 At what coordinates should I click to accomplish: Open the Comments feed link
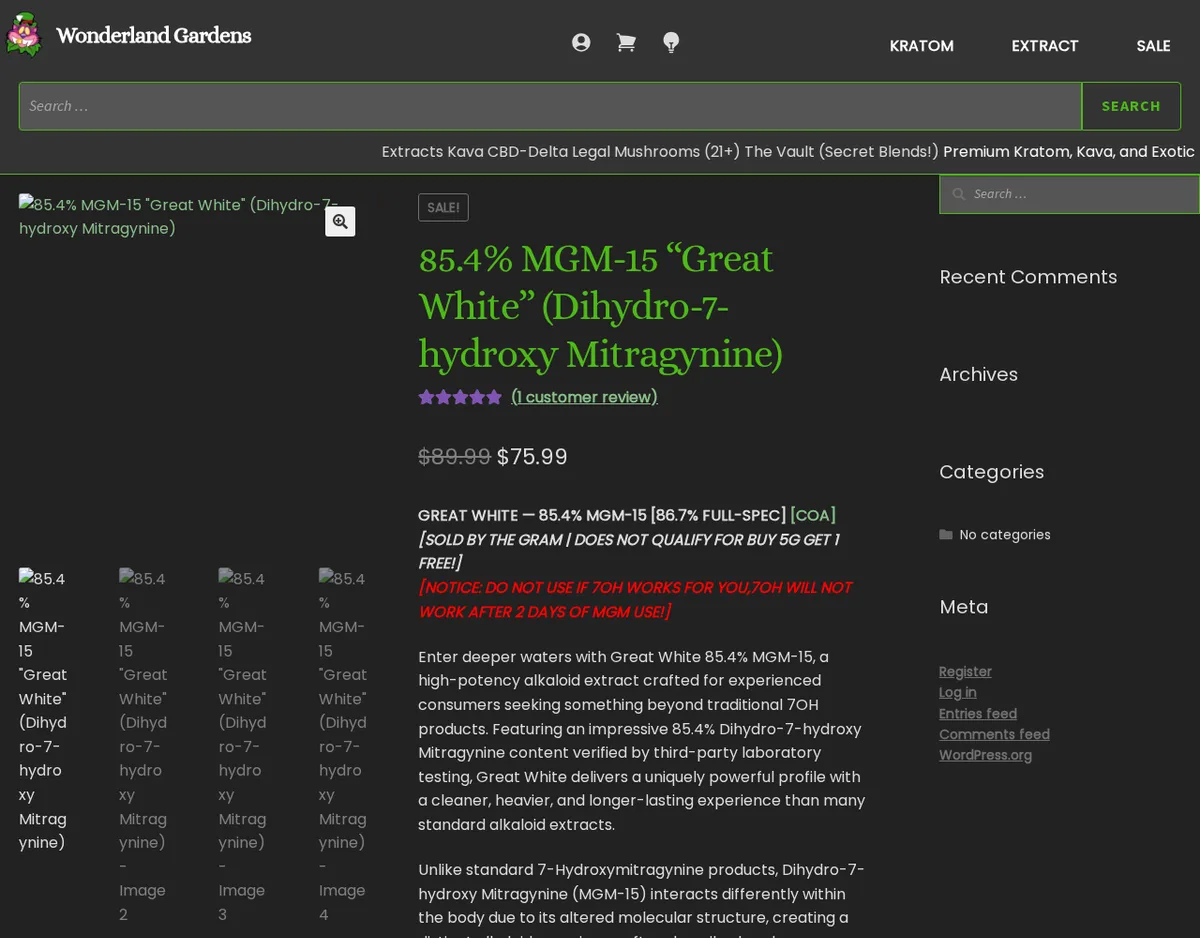pos(994,734)
